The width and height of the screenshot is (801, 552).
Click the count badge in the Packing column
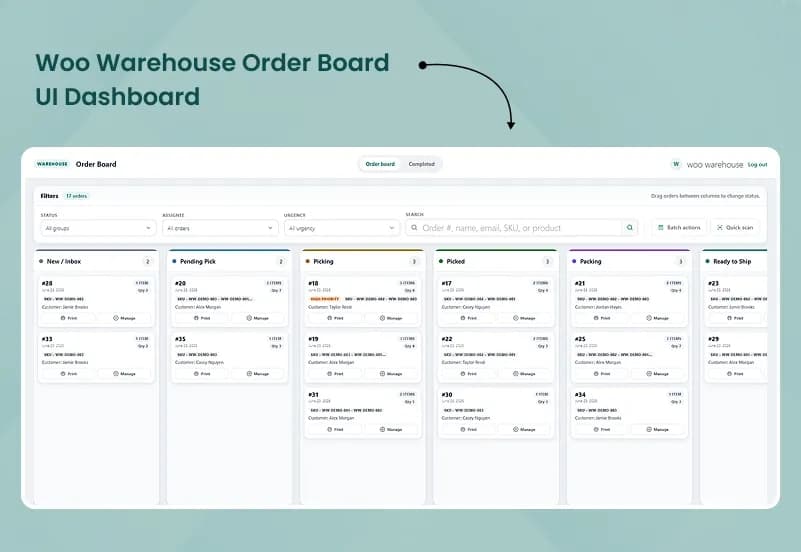(680, 261)
